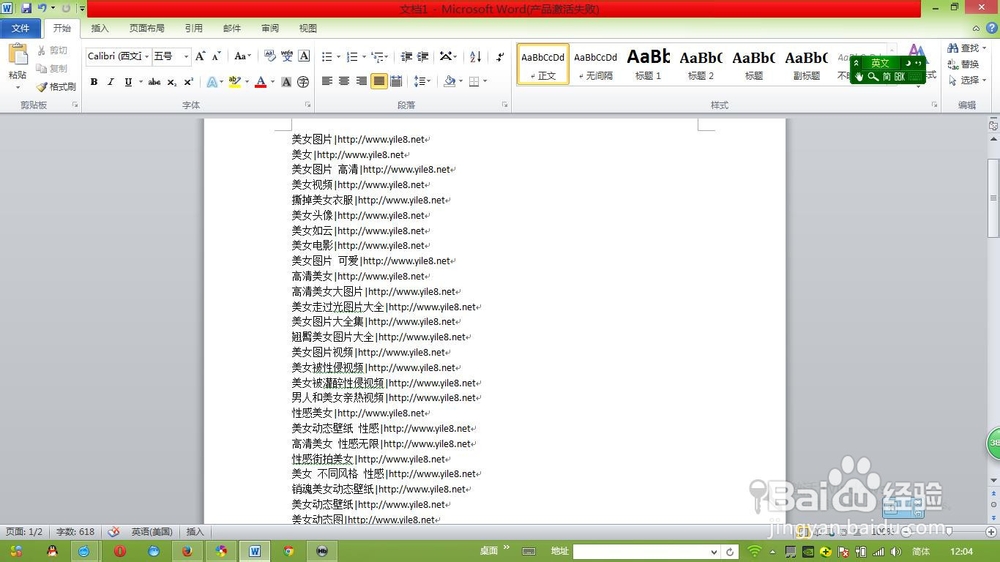Screen dimensions: 1000x562
Task: Click the volume speaker icon in the system tray
Action: click(896, 551)
